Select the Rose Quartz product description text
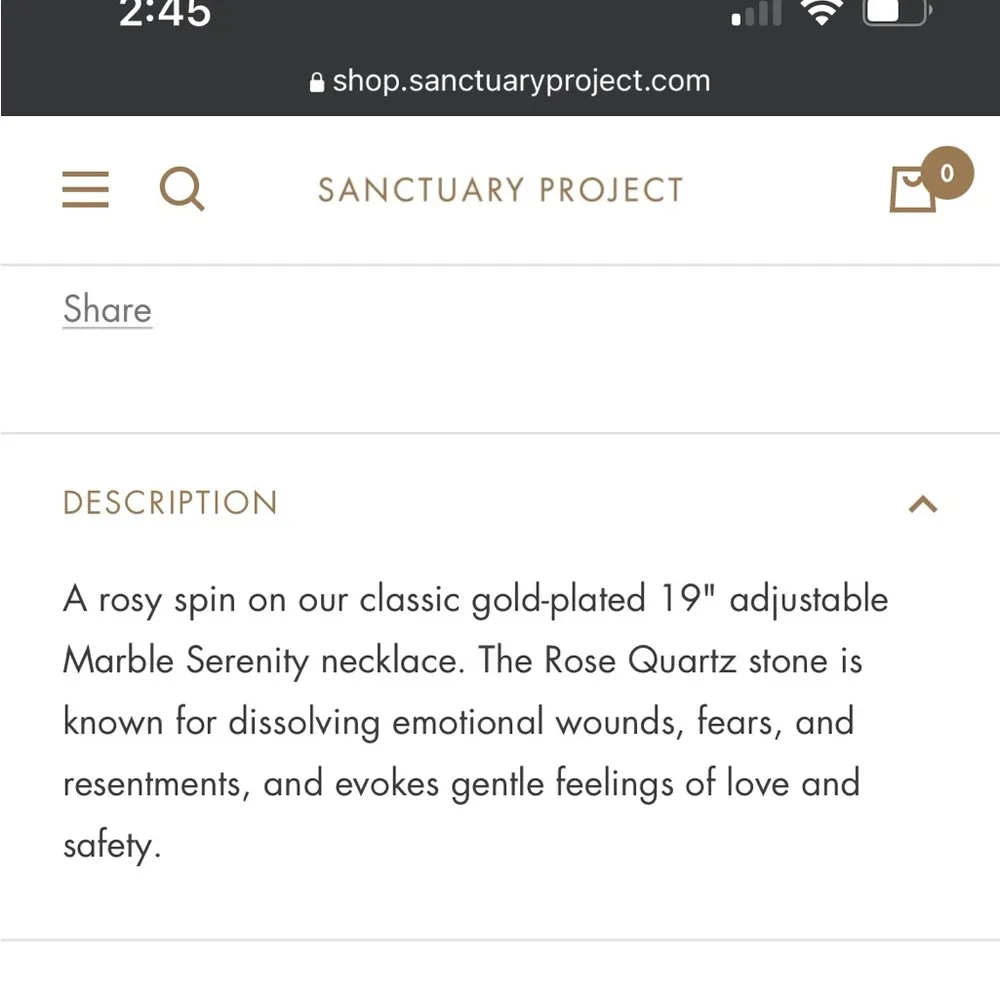Screen dimensions: 1000x1000 point(475,720)
